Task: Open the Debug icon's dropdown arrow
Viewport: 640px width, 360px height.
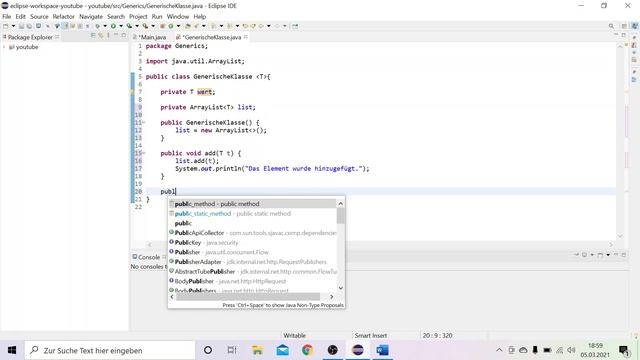Action: (105, 26)
